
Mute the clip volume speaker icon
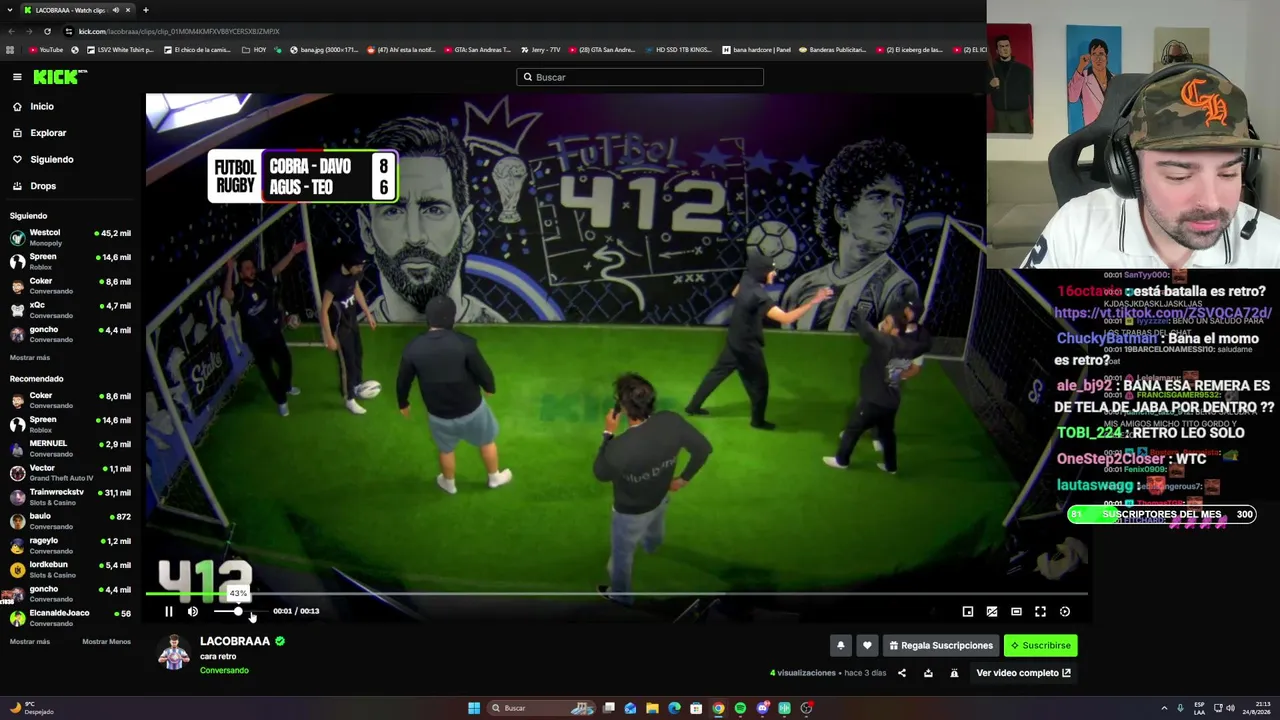(x=193, y=611)
